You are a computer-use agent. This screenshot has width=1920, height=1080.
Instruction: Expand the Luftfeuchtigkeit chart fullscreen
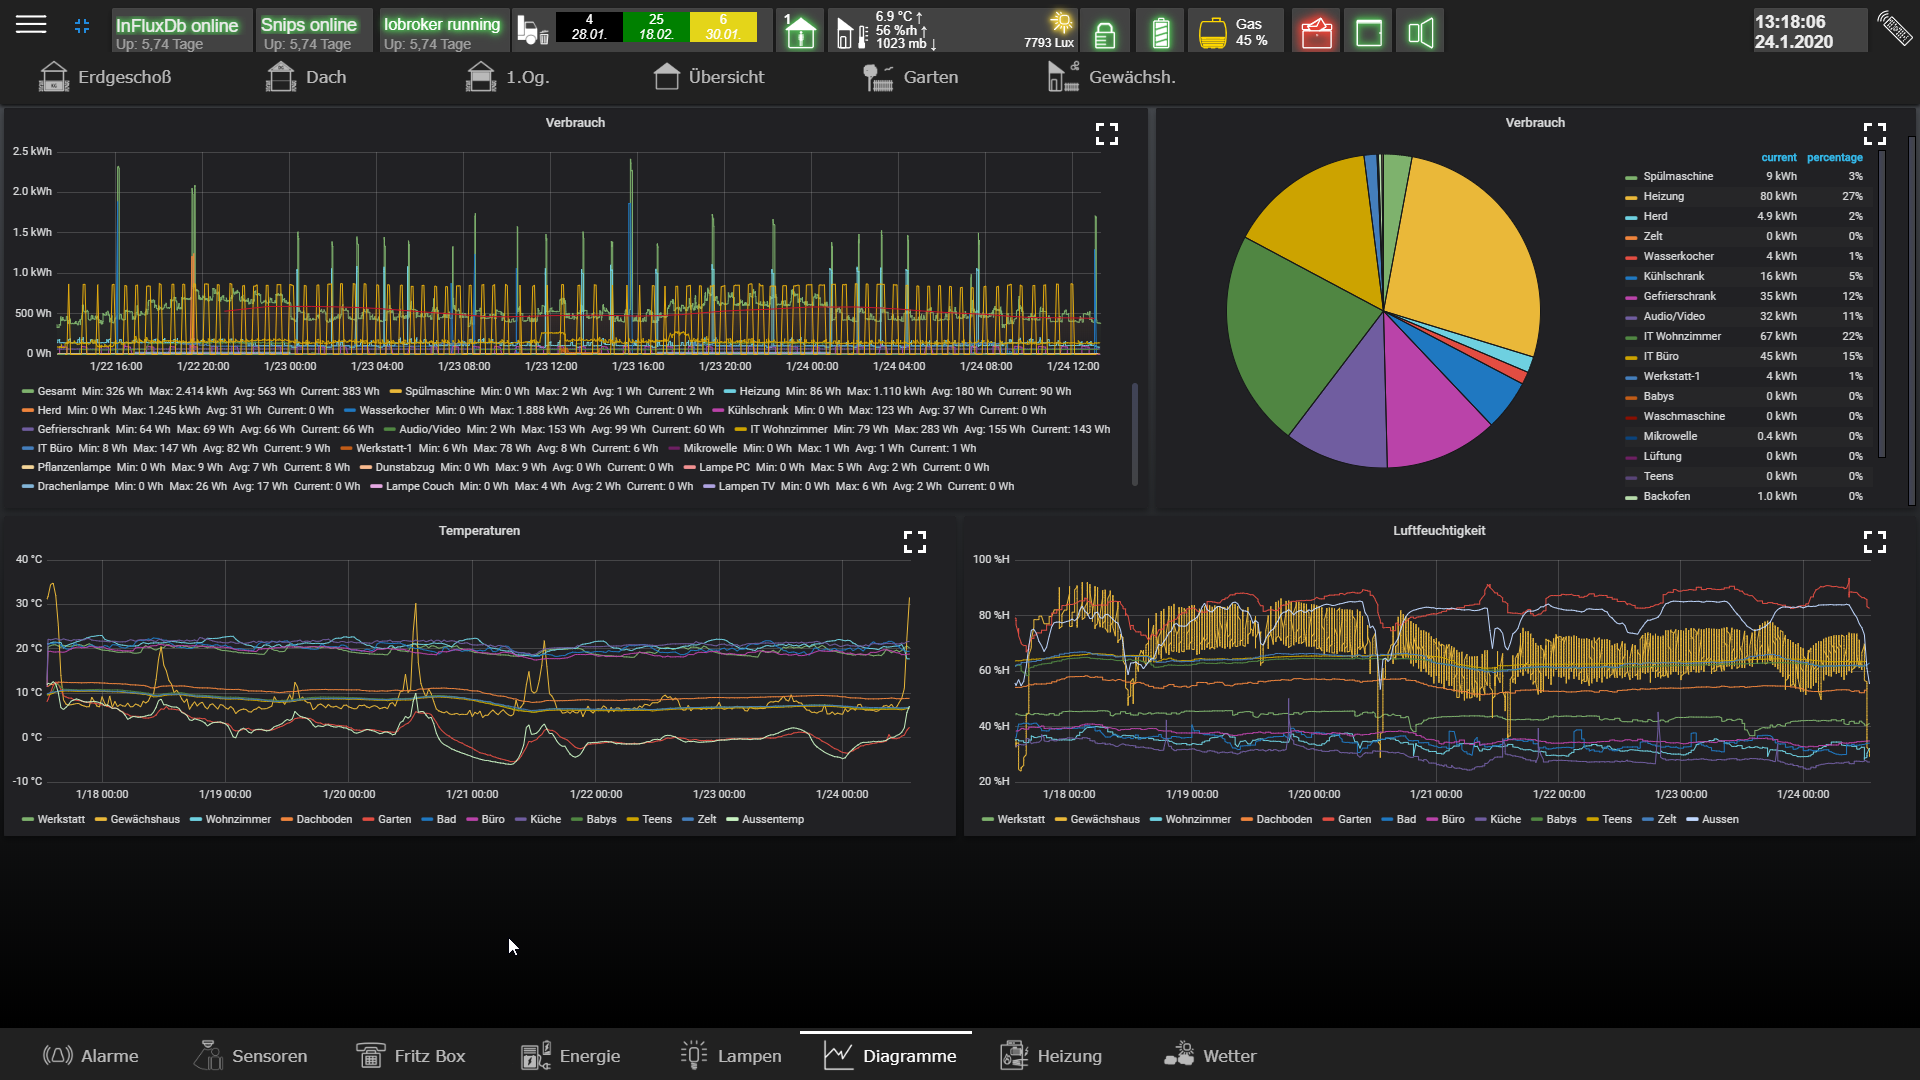(1874, 542)
